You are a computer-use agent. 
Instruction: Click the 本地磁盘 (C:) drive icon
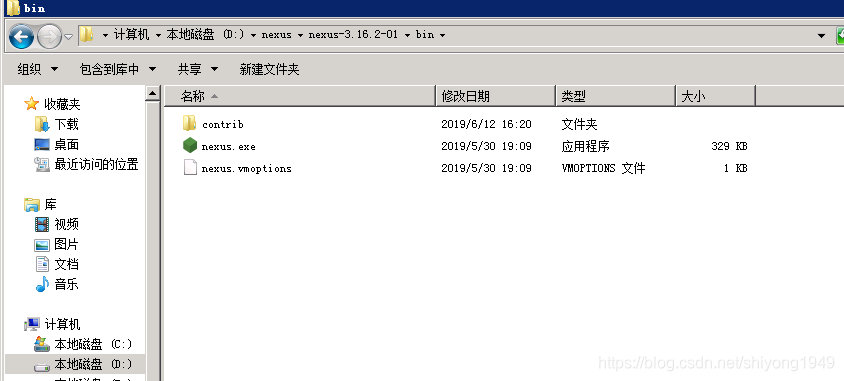42,344
